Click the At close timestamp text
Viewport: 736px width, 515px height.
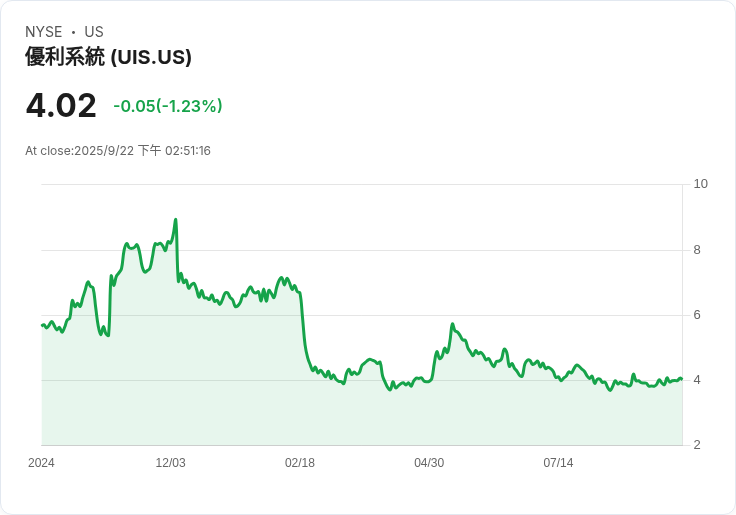tap(118, 151)
